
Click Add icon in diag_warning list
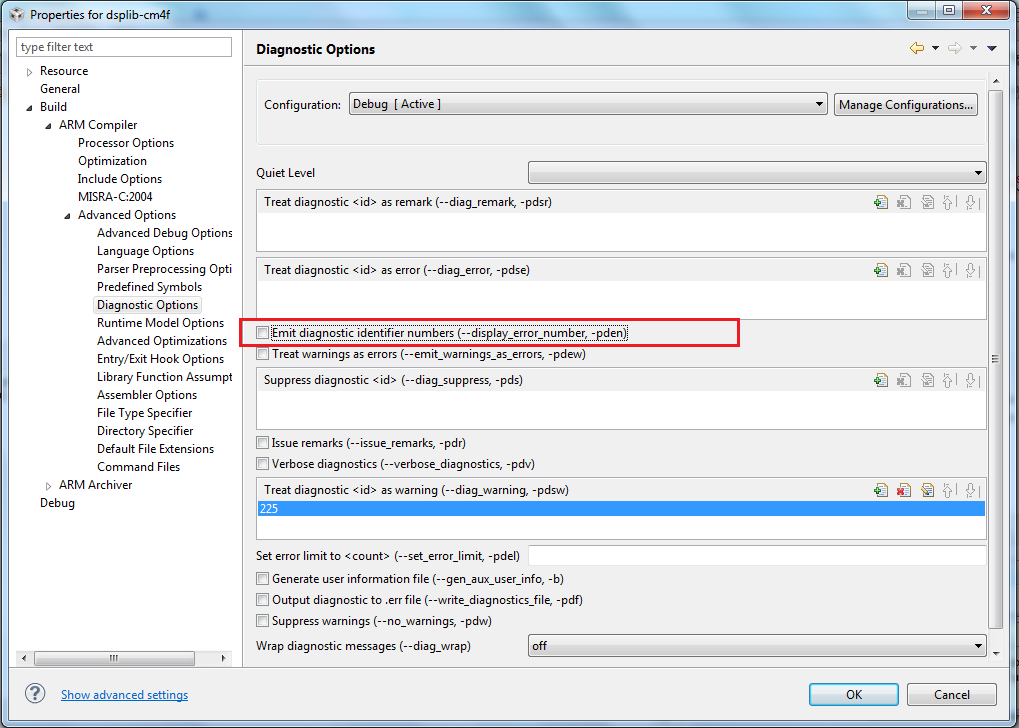tap(881, 490)
